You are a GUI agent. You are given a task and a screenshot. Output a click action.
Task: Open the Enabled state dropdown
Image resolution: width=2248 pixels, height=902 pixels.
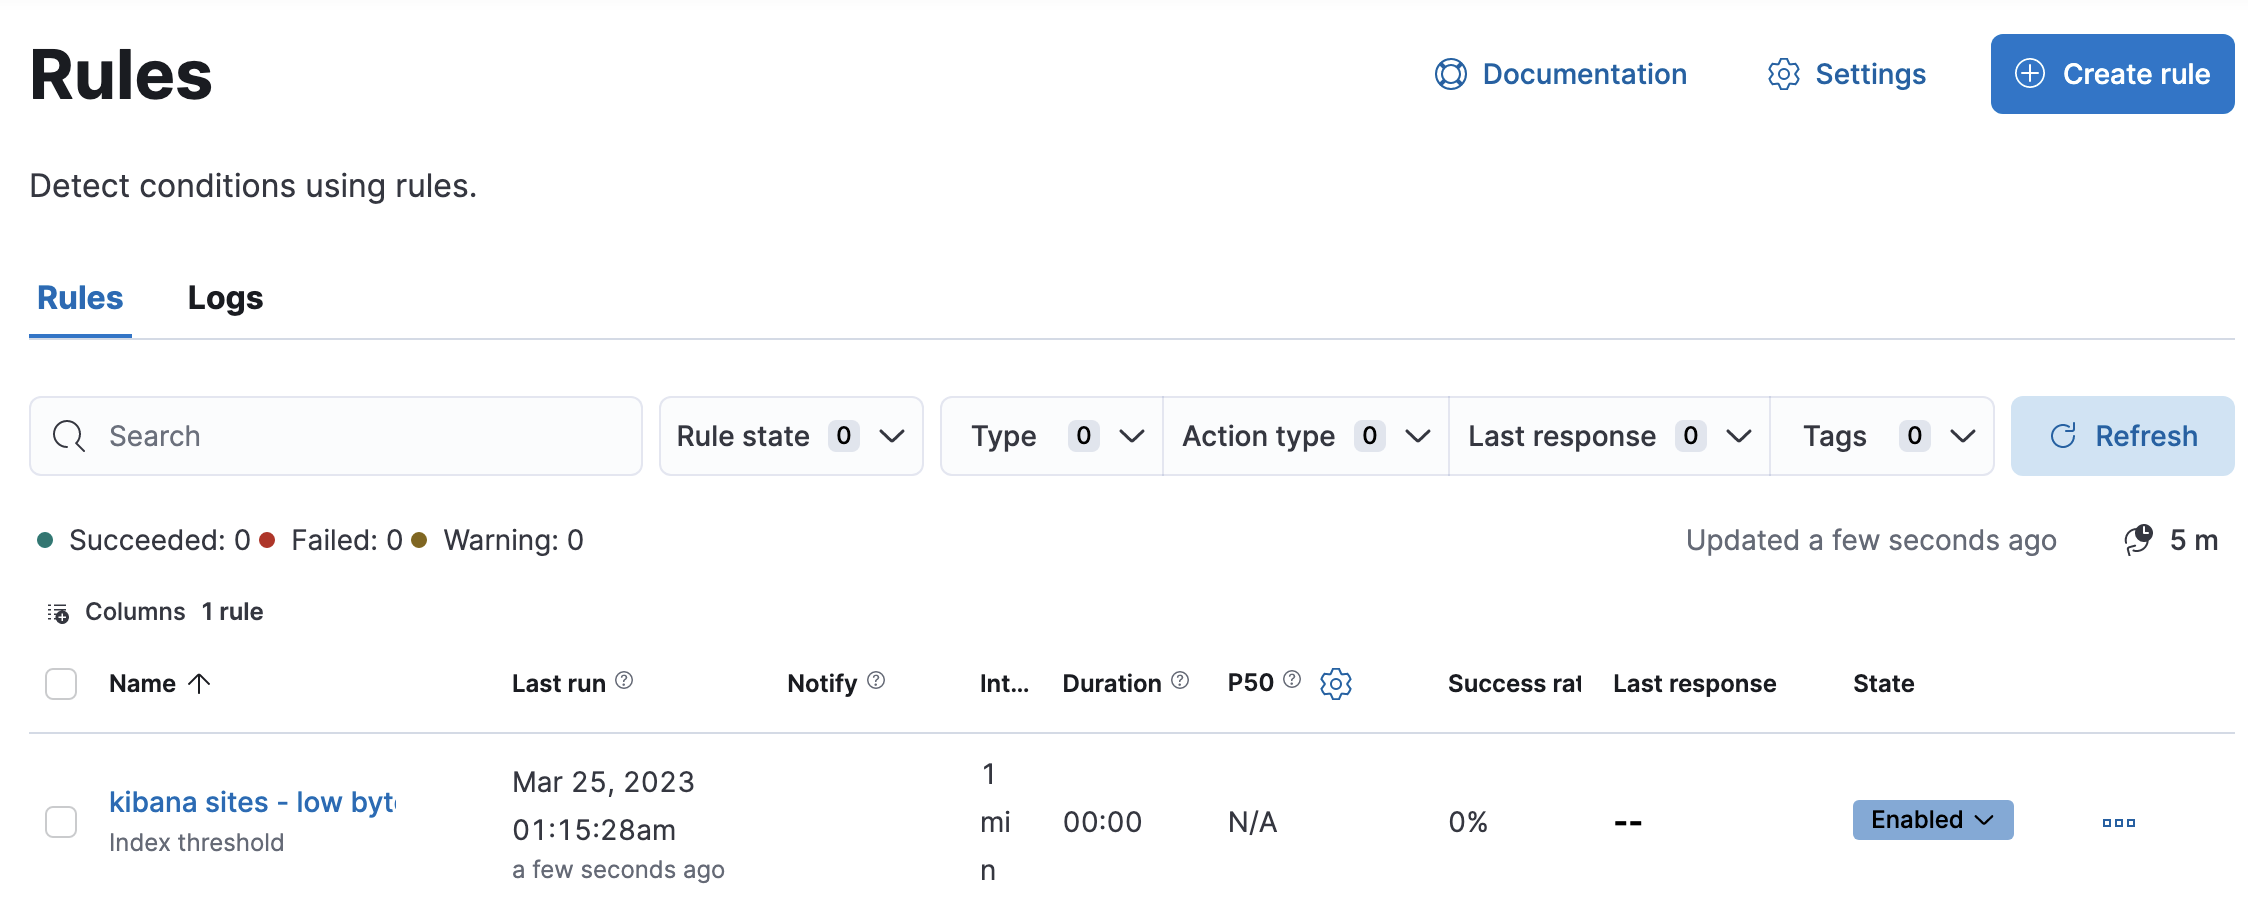[1932, 819]
